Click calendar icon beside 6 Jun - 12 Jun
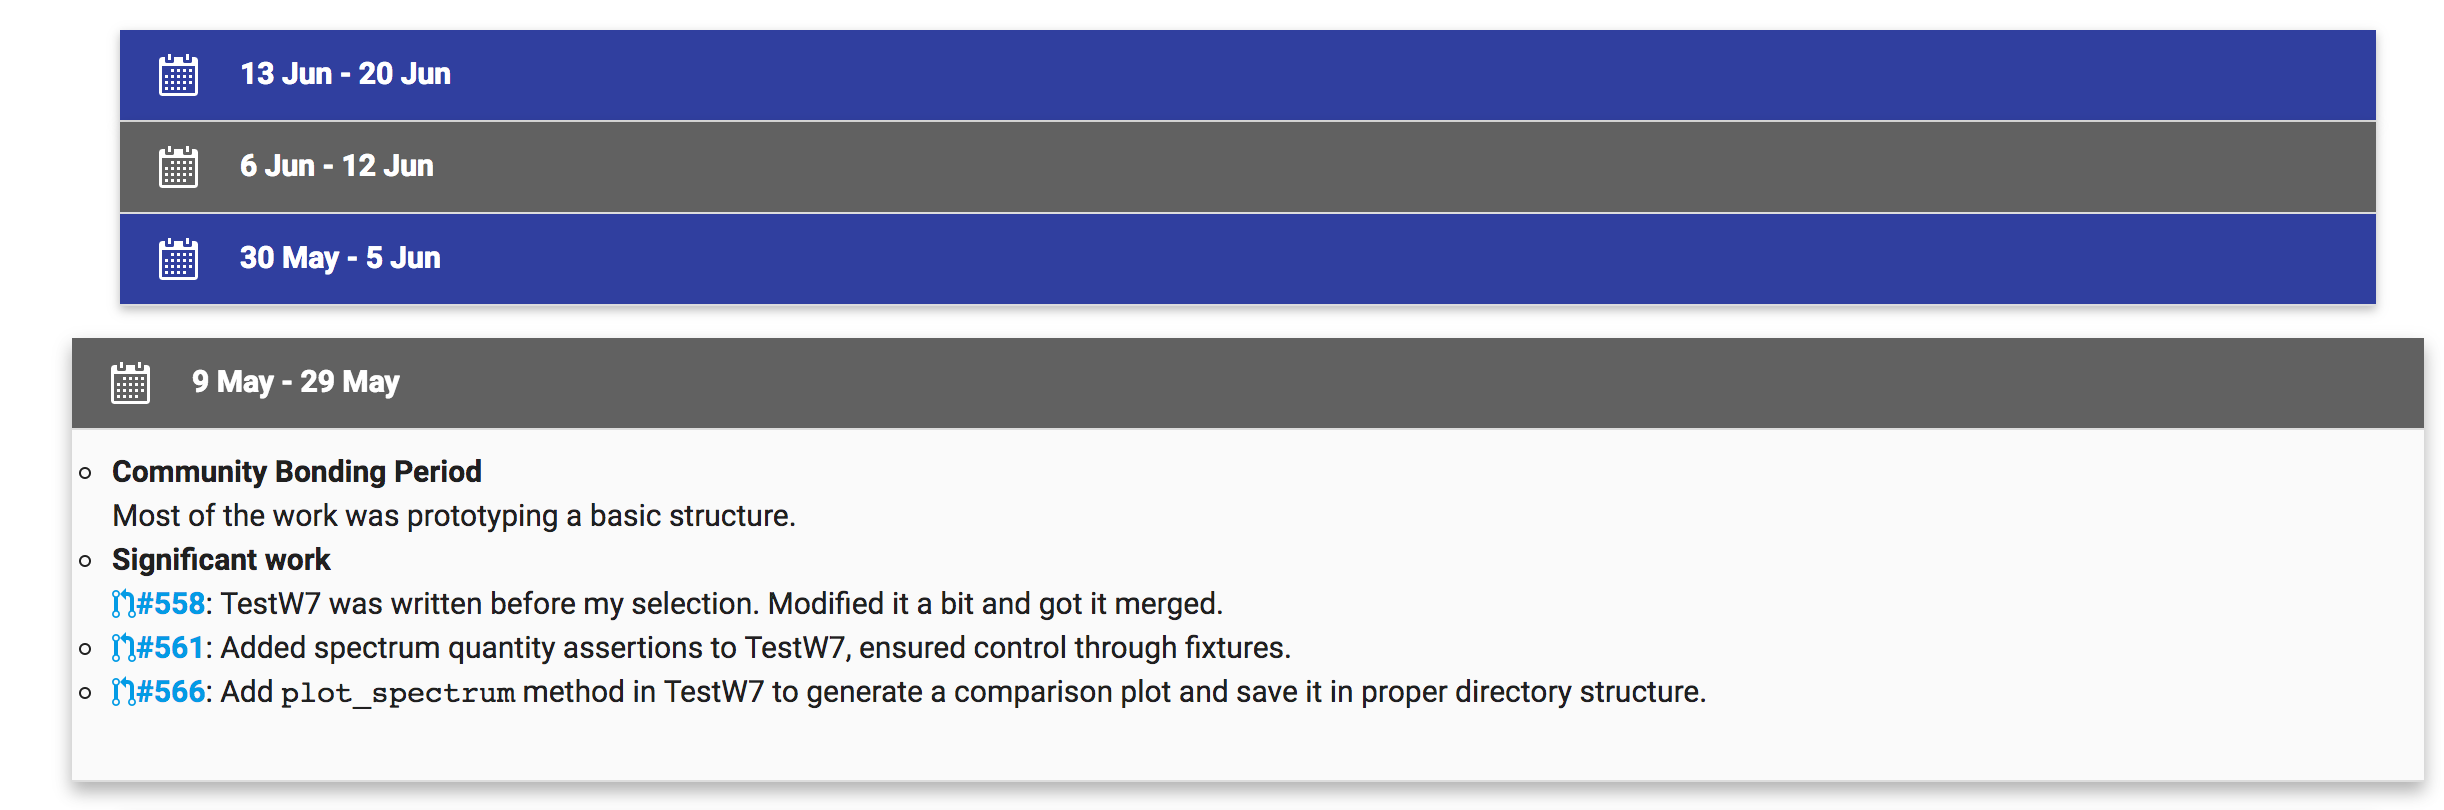2444x810 pixels. pos(178,167)
